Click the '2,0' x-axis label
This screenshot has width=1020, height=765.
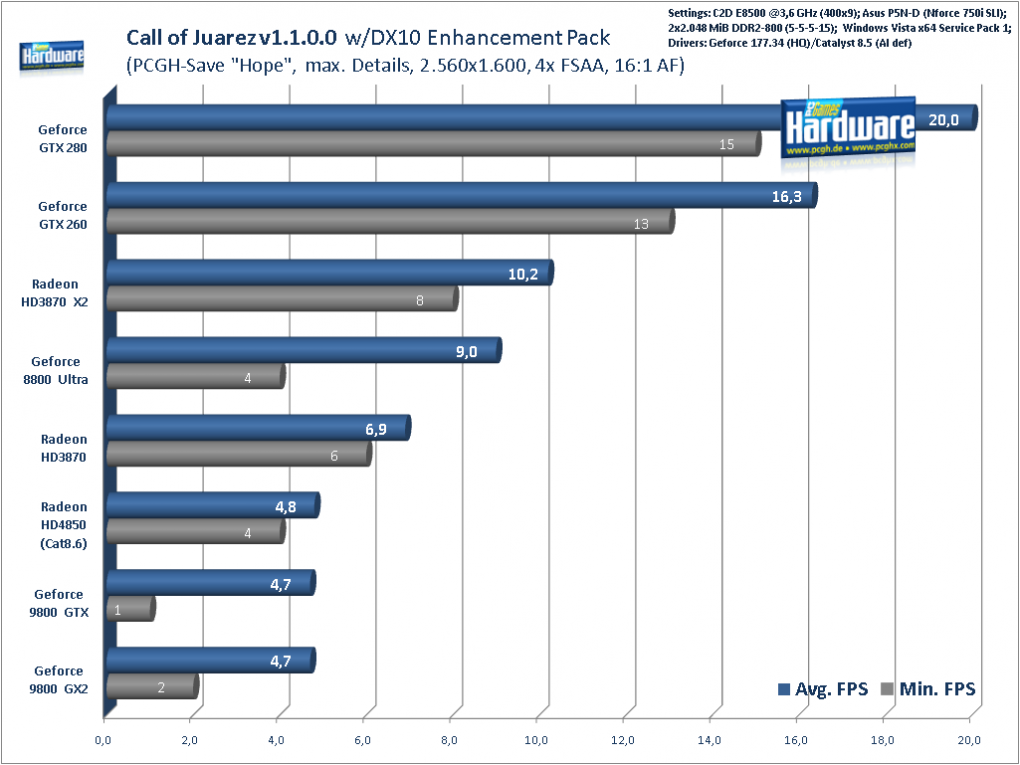(189, 740)
